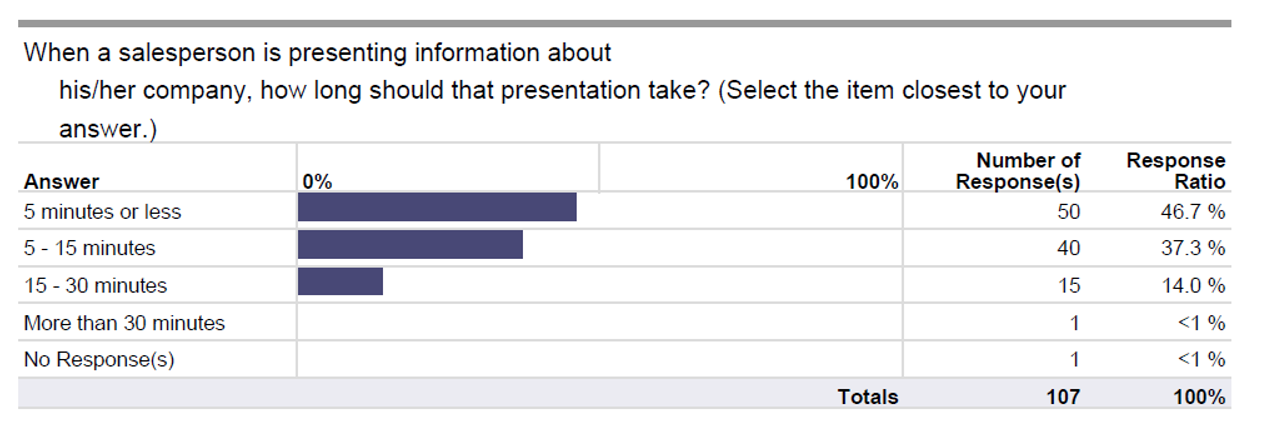Select the '5 minutes or less' answer label
The image size is (1284, 440).
click(103, 212)
